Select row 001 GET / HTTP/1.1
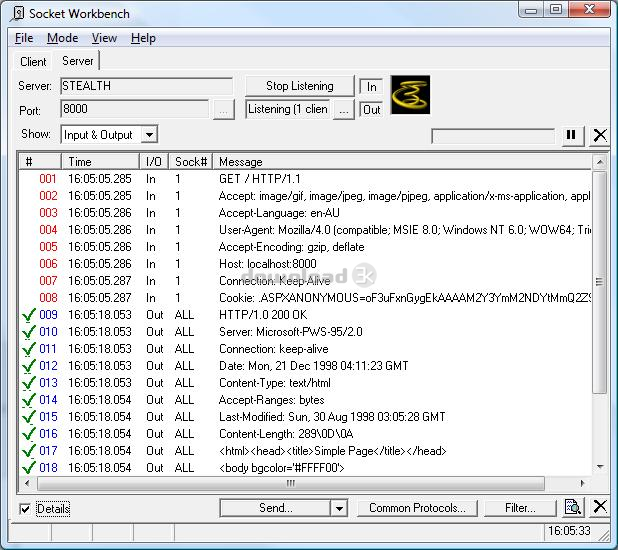 [x=305, y=179]
